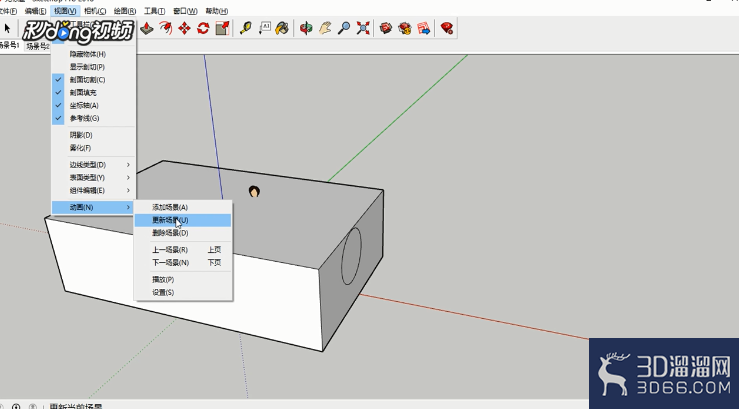The height and width of the screenshot is (409, 739).
Task: Select the Scale tool
Action: point(222,28)
